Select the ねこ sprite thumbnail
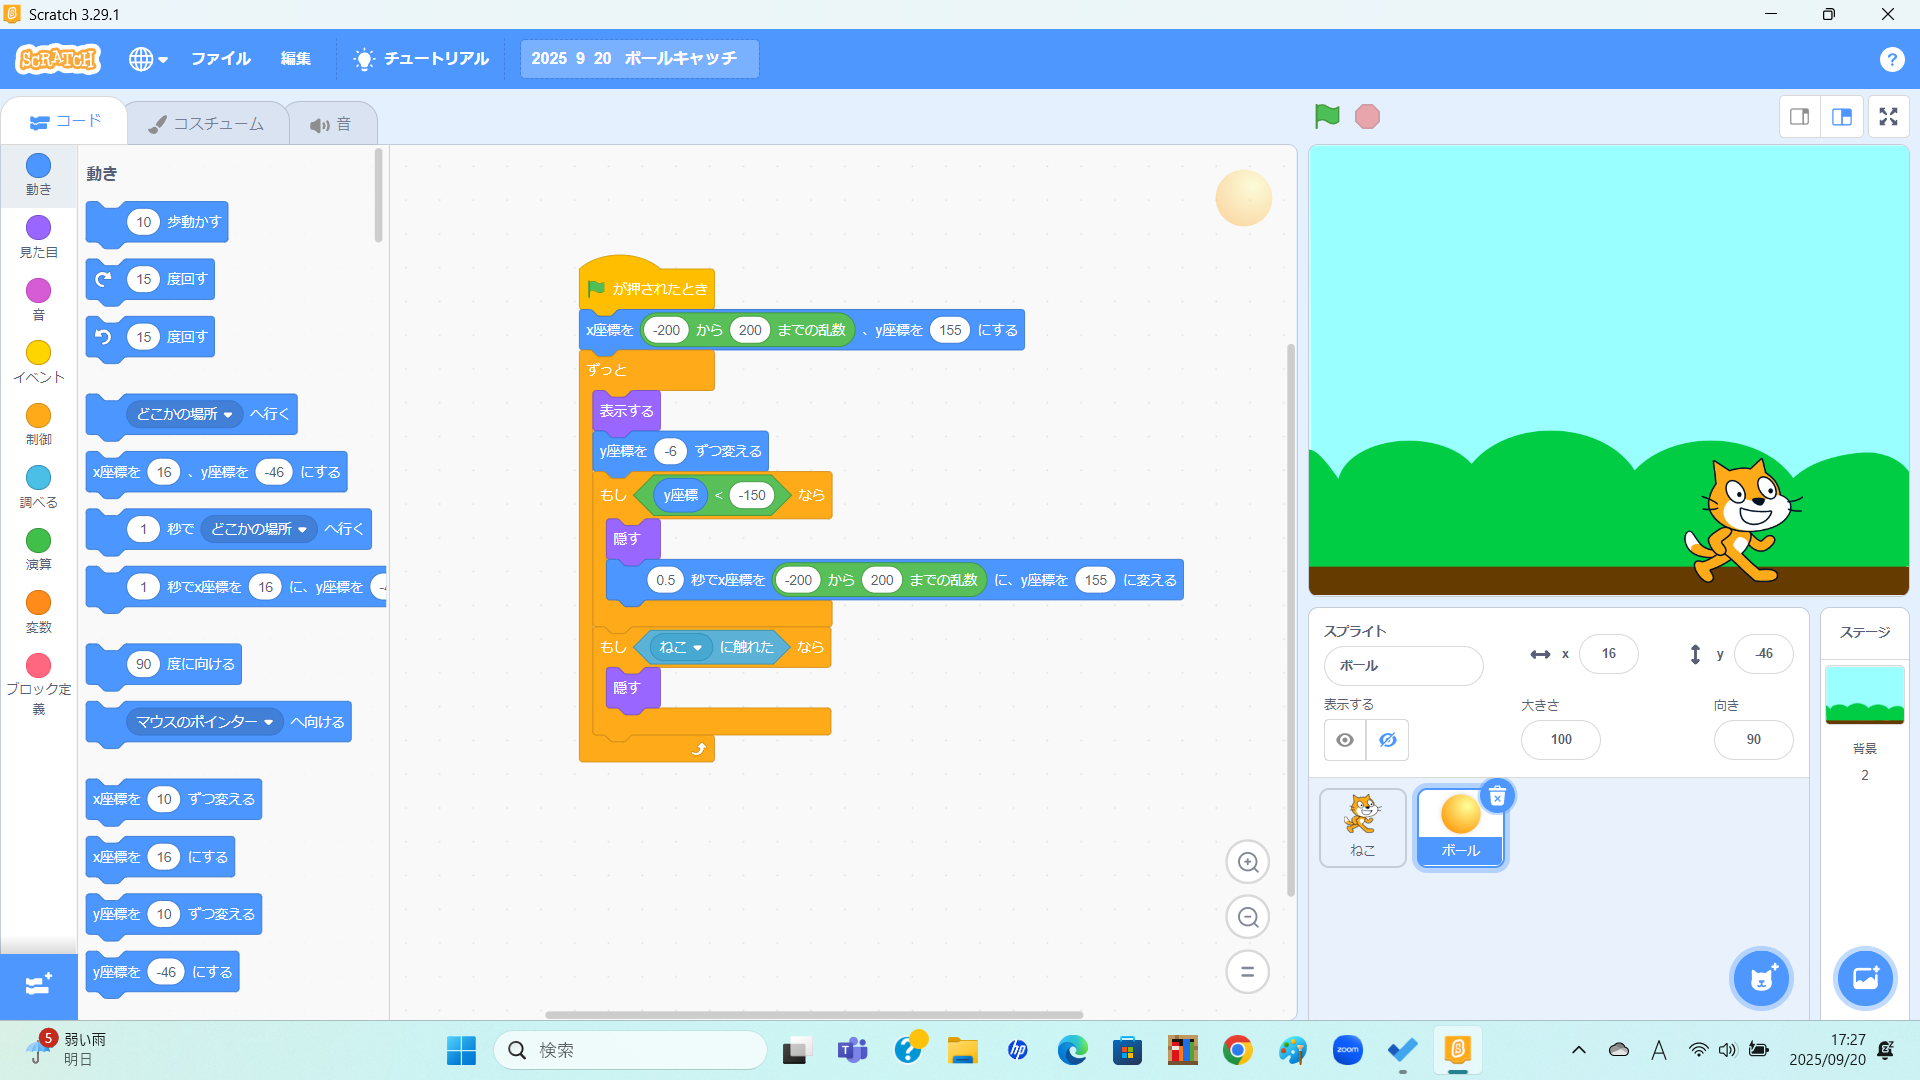This screenshot has width=1920, height=1080. tap(1362, 826)
